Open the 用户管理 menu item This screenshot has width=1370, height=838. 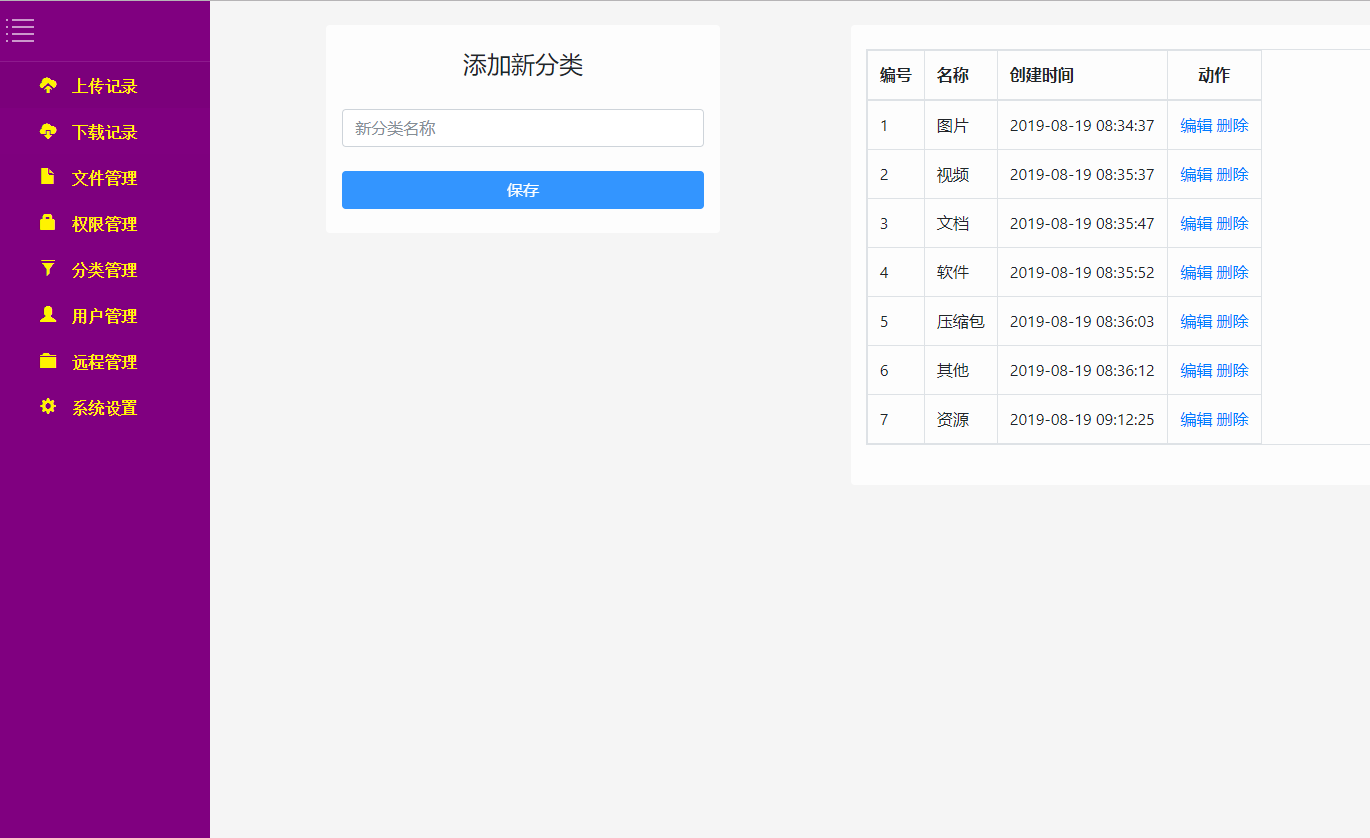click(104, 315)
